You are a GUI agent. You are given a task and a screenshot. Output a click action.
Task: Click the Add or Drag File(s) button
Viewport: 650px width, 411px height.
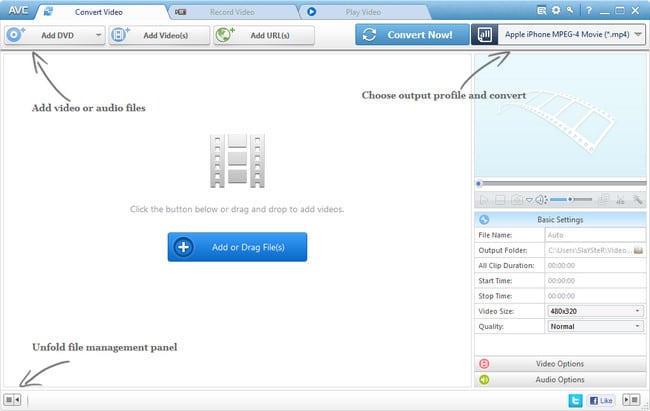coord(237,247)
